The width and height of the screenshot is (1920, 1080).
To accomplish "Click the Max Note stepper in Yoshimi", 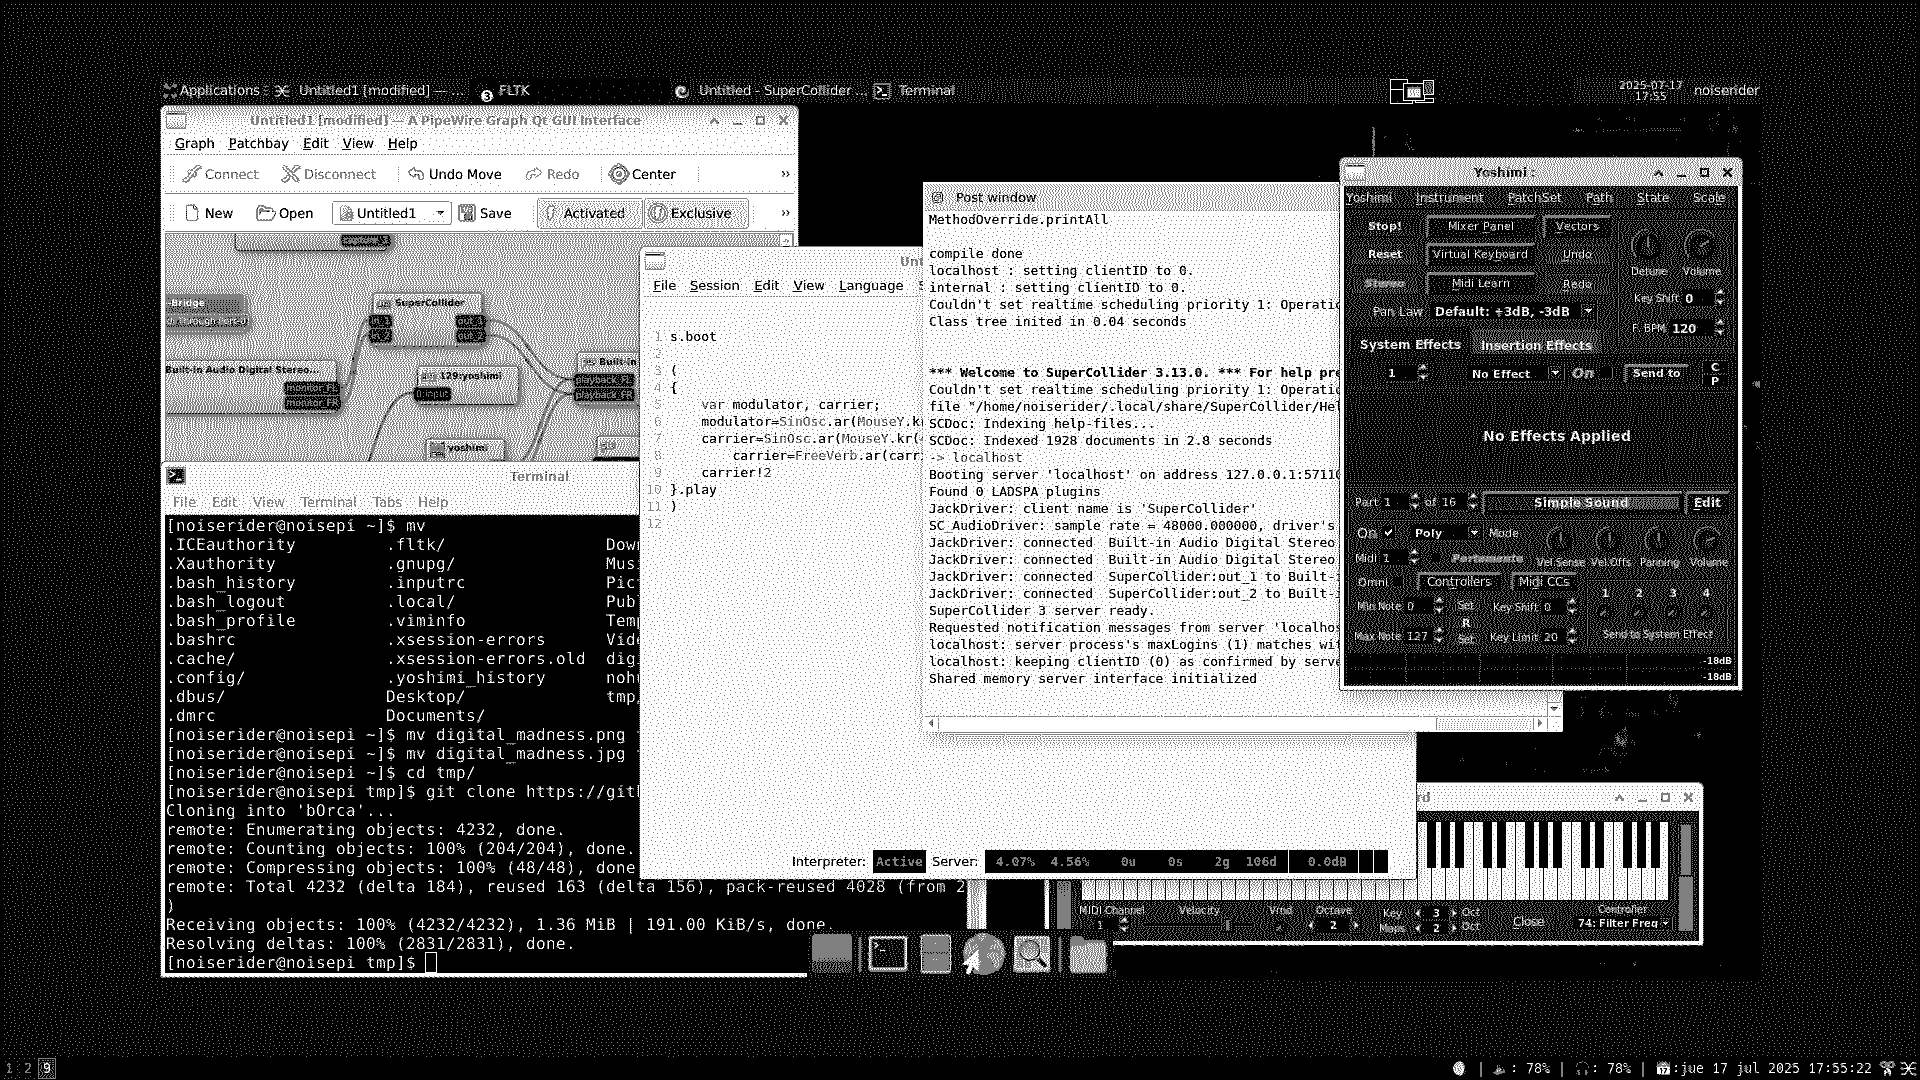I will (x=1438, y=636).
